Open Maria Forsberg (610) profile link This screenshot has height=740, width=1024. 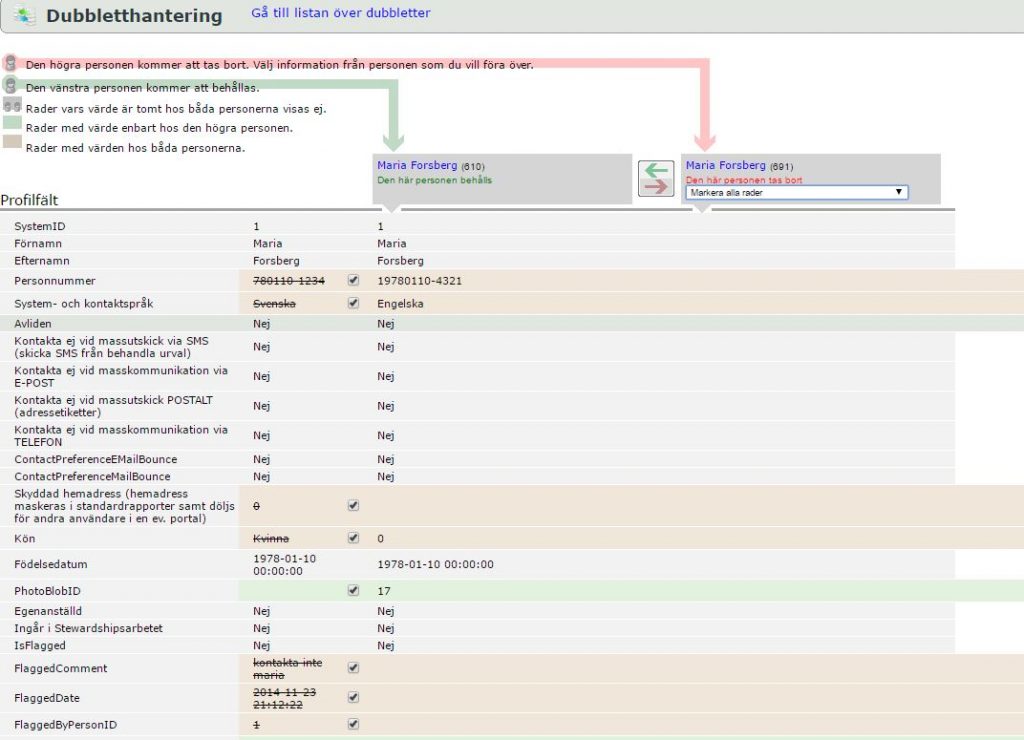click(x=417, y=165)
